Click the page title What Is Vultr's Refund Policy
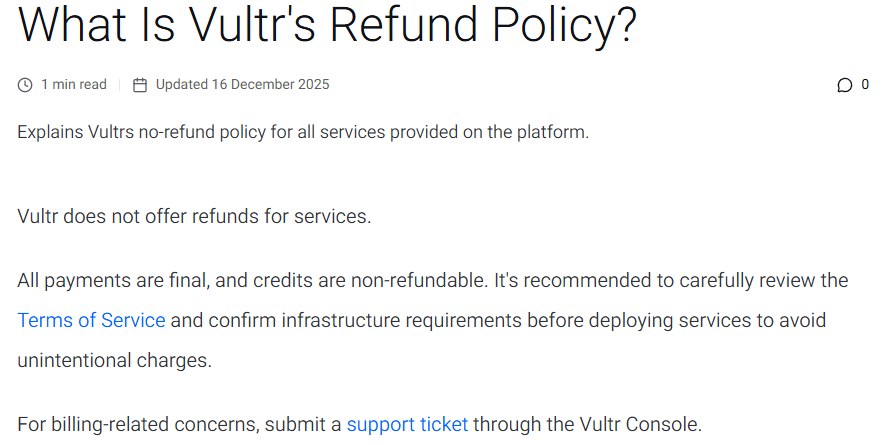Viewport: 885px width, 445px height. point(327,25)
